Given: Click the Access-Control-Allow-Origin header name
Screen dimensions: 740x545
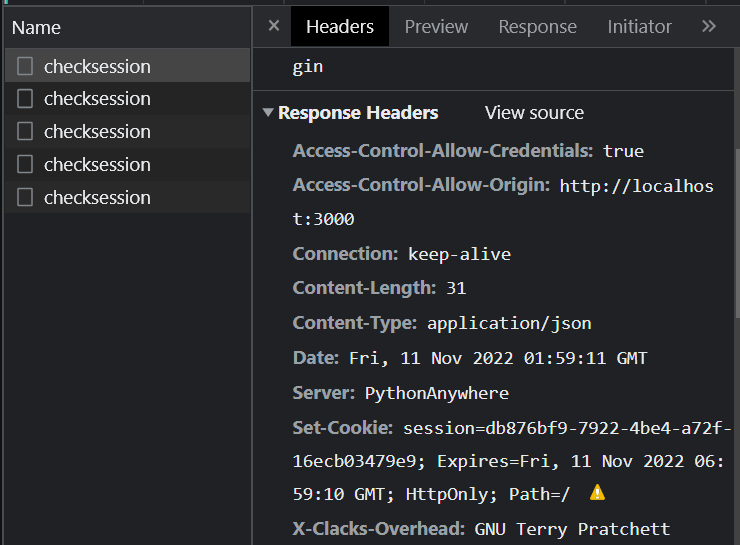Looking at the screenshot, I should tap(421, 185).
